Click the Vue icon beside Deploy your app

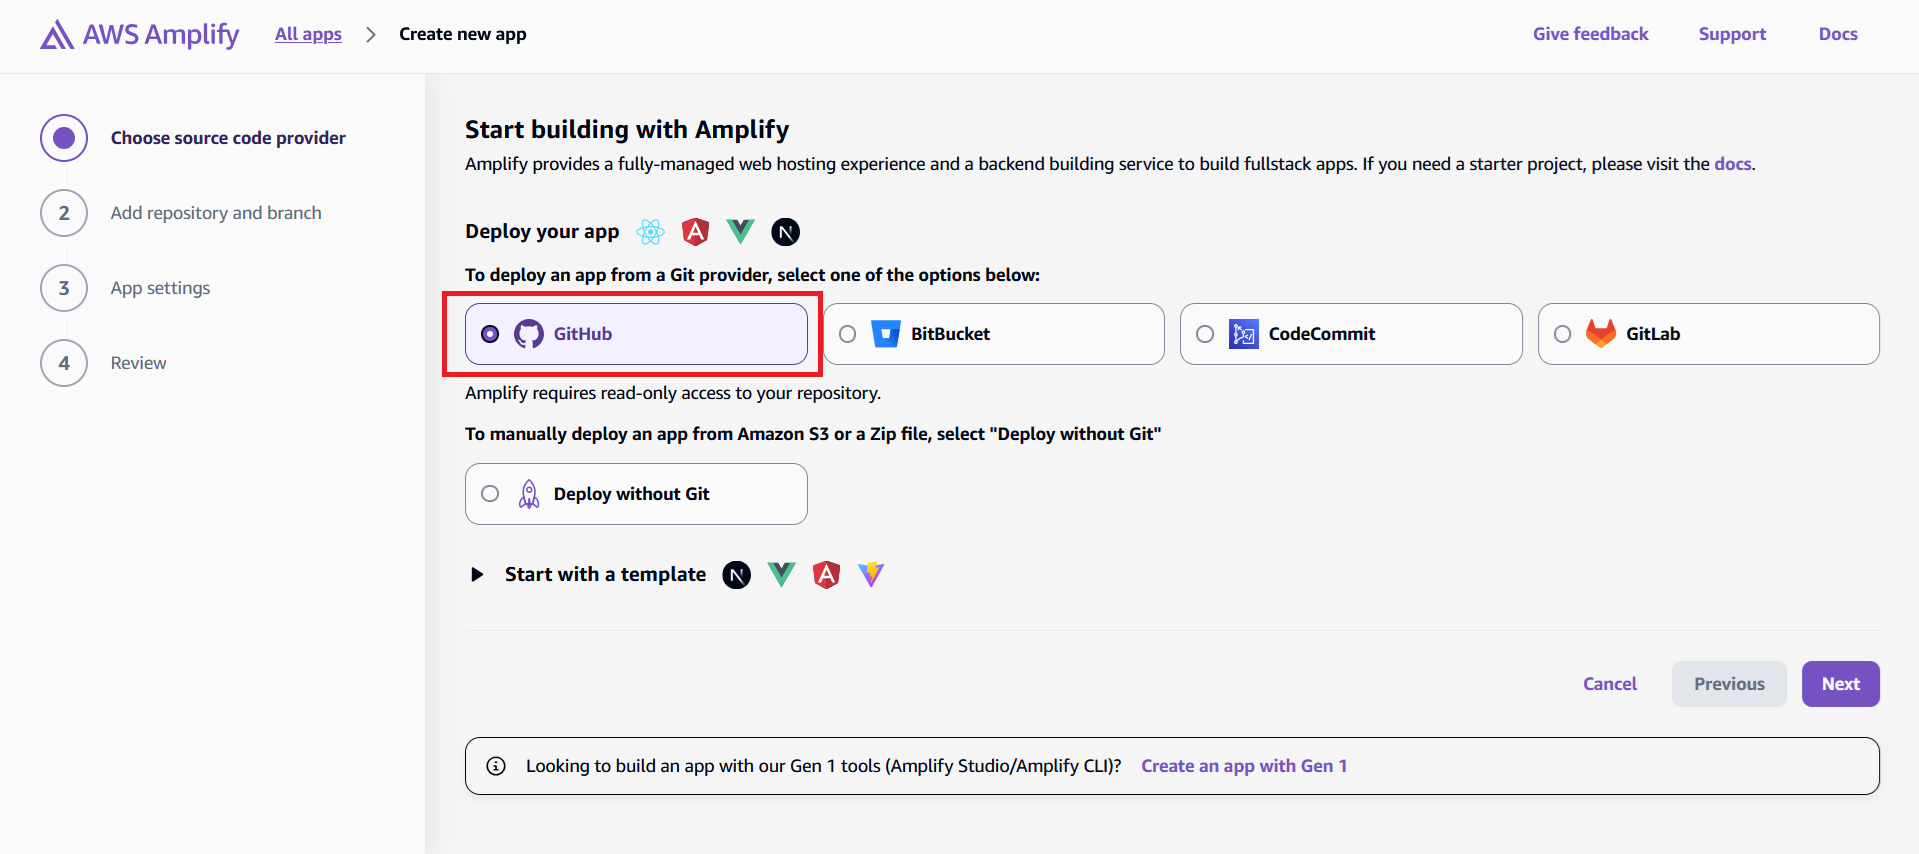click(740, 232)
